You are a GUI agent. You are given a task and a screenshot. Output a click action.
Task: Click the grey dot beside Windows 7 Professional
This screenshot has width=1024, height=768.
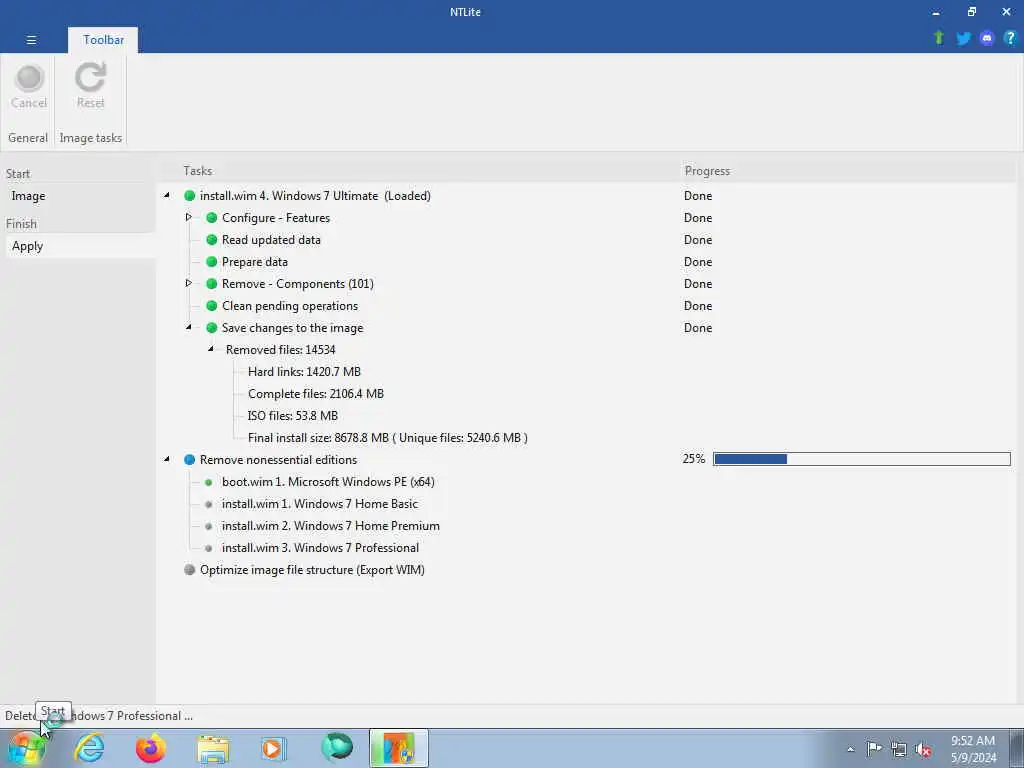point(208,548)
